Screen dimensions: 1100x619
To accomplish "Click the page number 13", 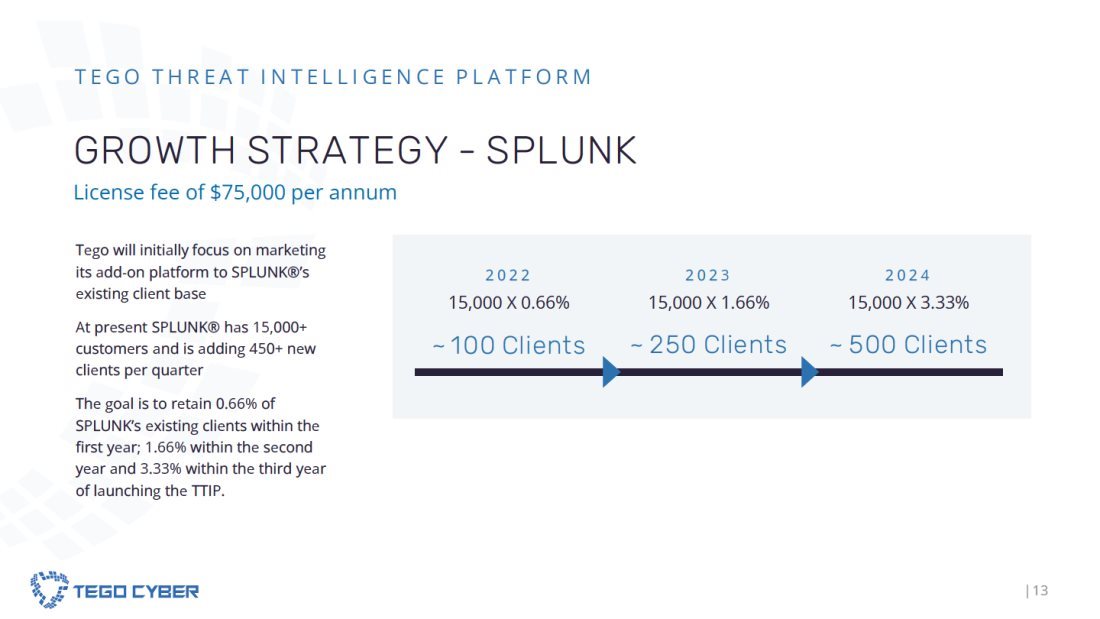I will [1038, 590].
